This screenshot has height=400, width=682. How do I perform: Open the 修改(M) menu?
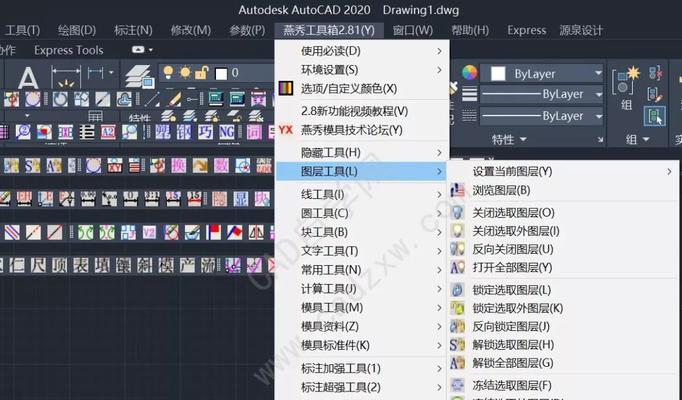point(191,30)
